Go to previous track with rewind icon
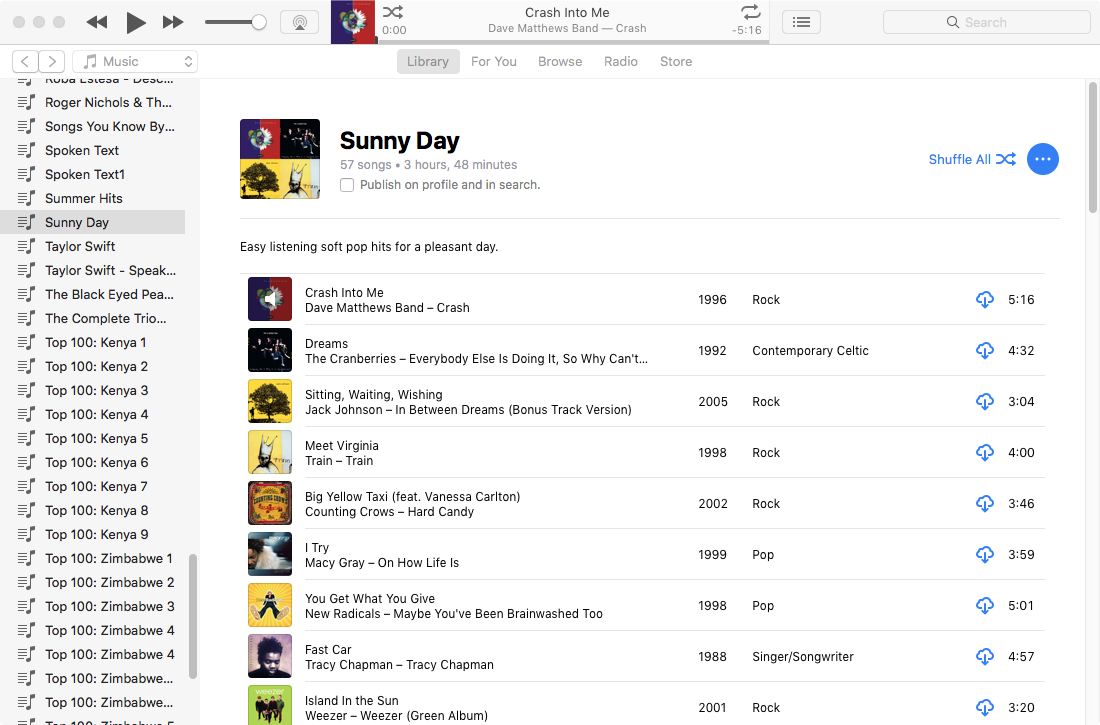The image size is (1100, 725). coord(96,22)
